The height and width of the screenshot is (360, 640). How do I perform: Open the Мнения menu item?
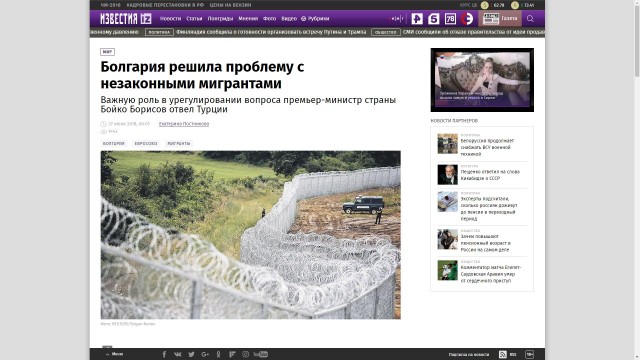[x=248, y=18]
